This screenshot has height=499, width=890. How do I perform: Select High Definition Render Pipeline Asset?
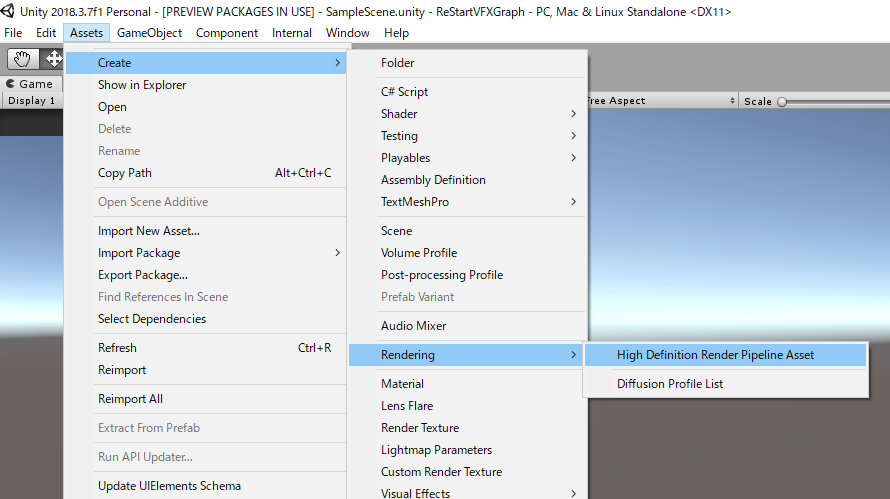(725, 355)
